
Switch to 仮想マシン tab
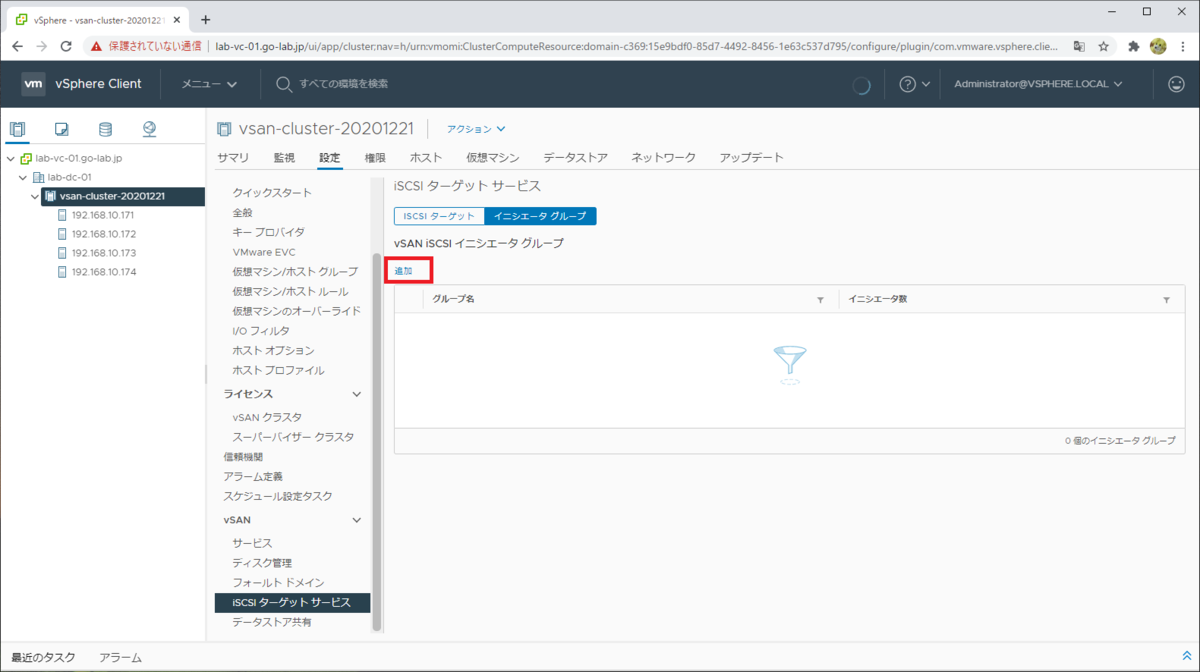tap(493, 157)
